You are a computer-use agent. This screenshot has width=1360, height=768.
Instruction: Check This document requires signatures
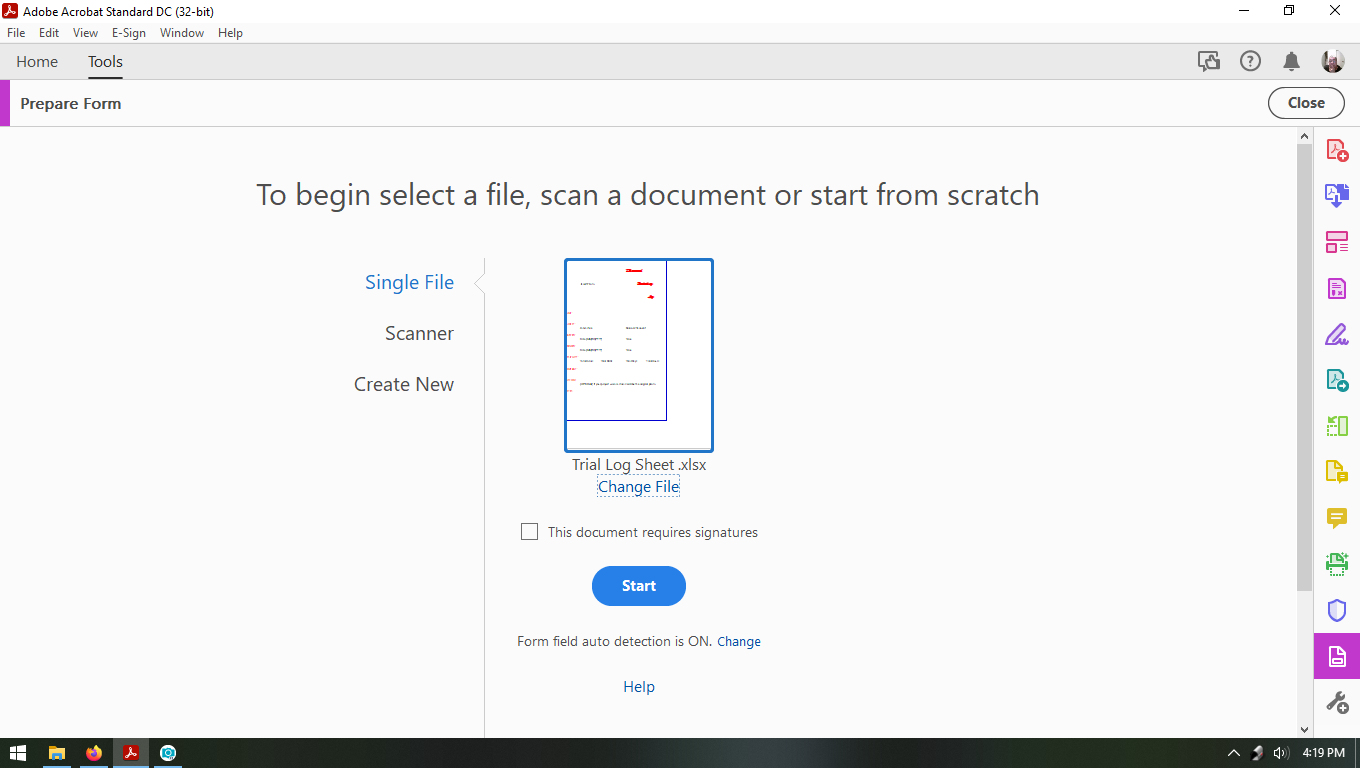pyautogui.click(x=529, y=531)
